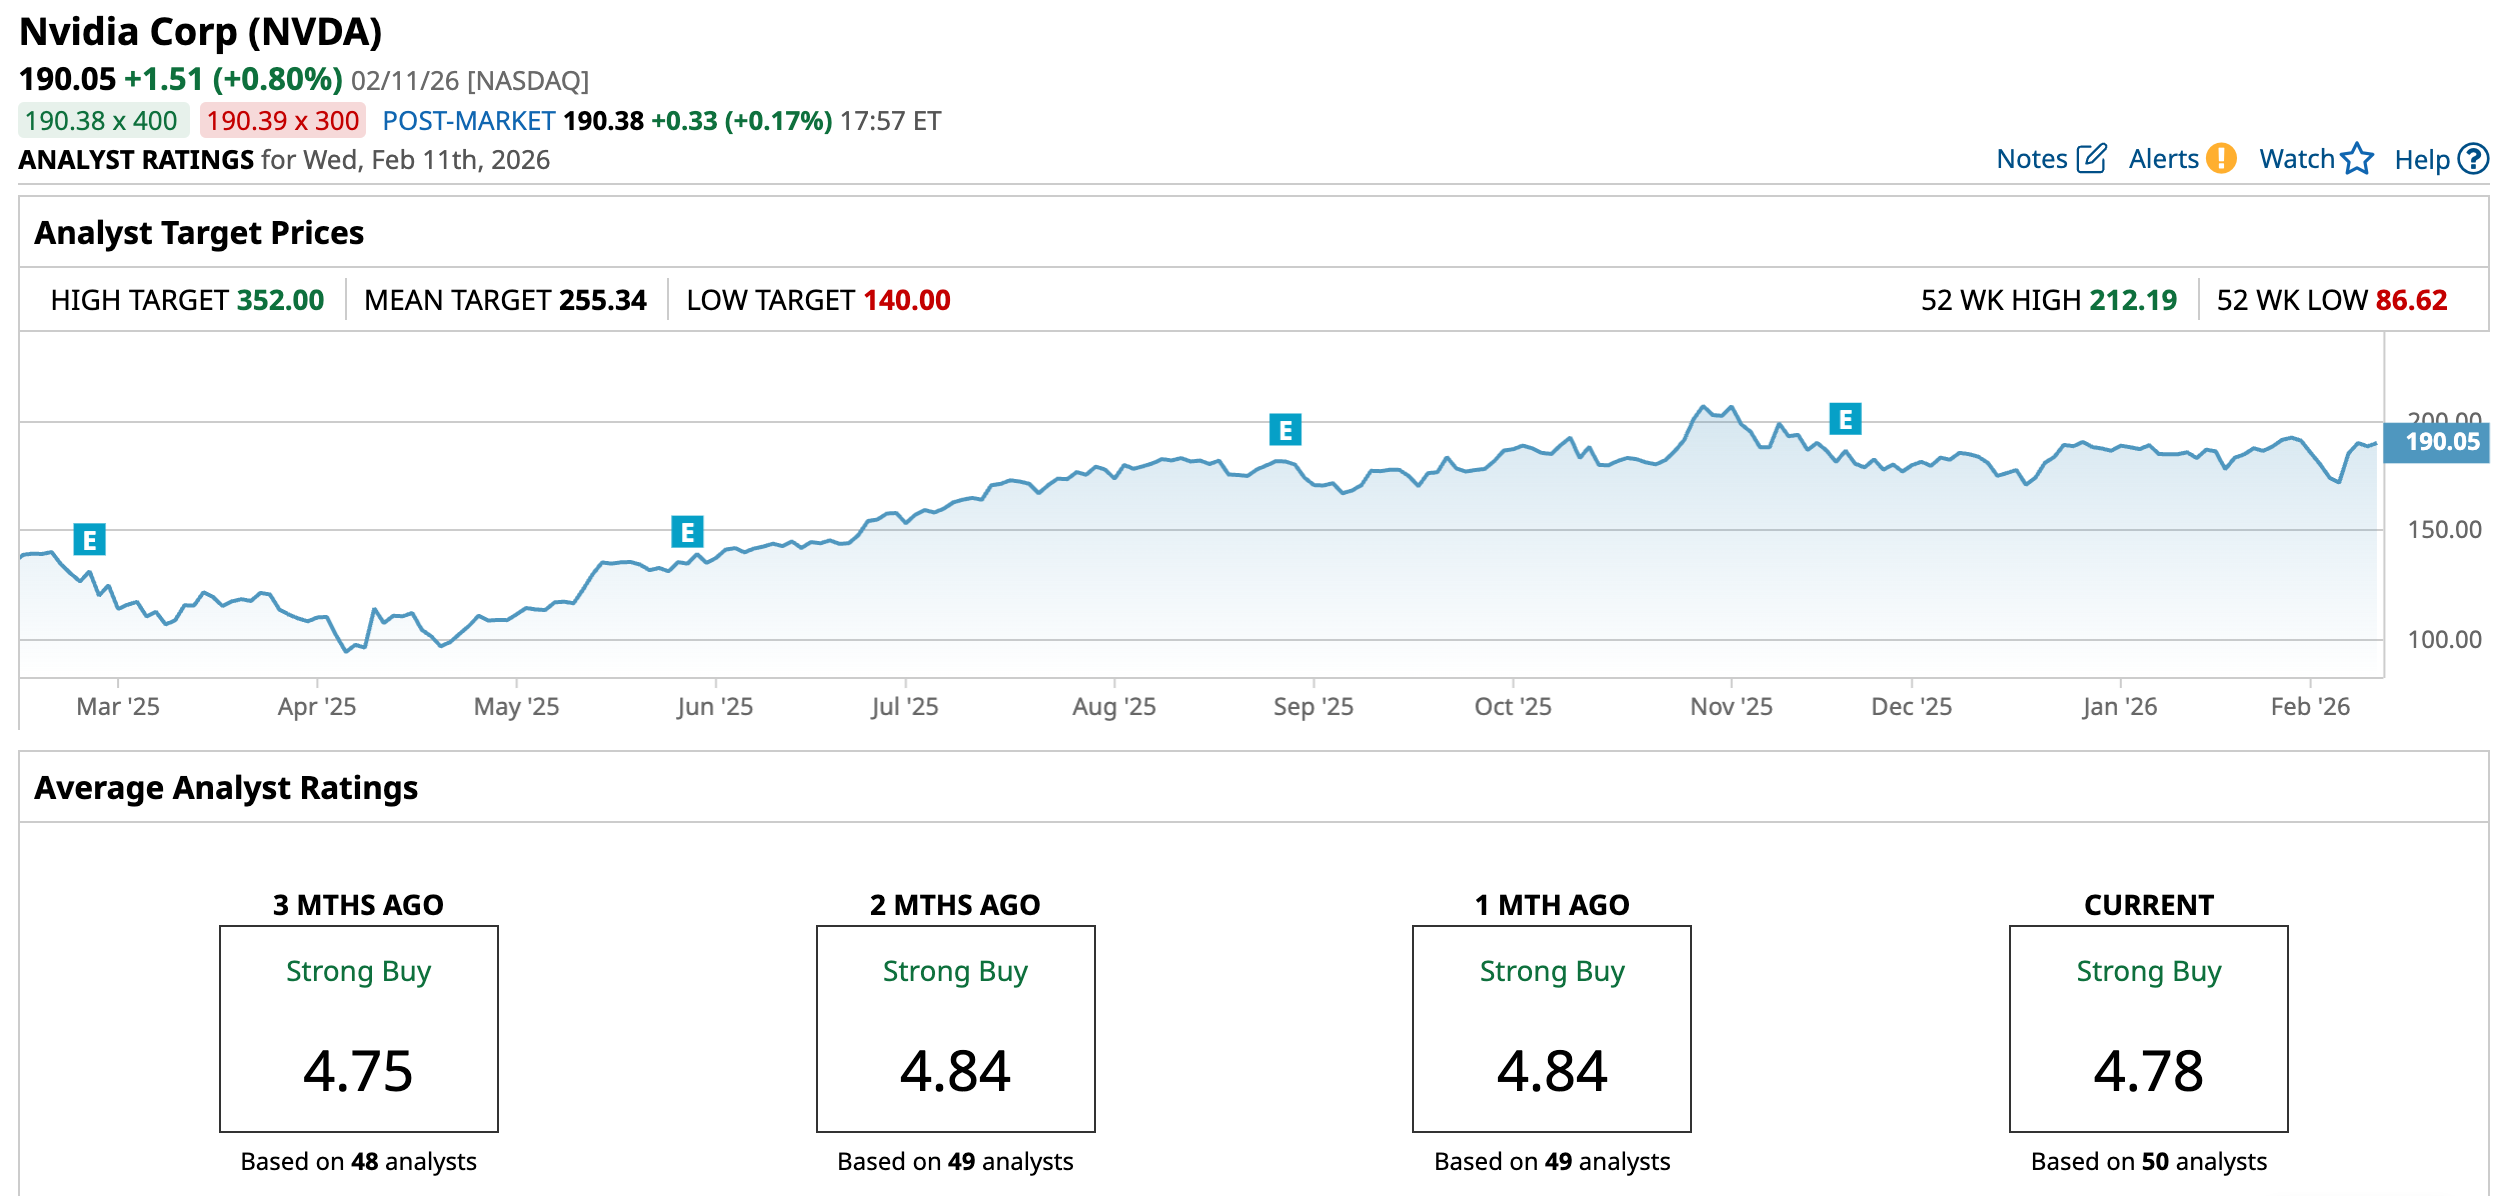Click the earnings marker near Mar '25

(89, 540)
